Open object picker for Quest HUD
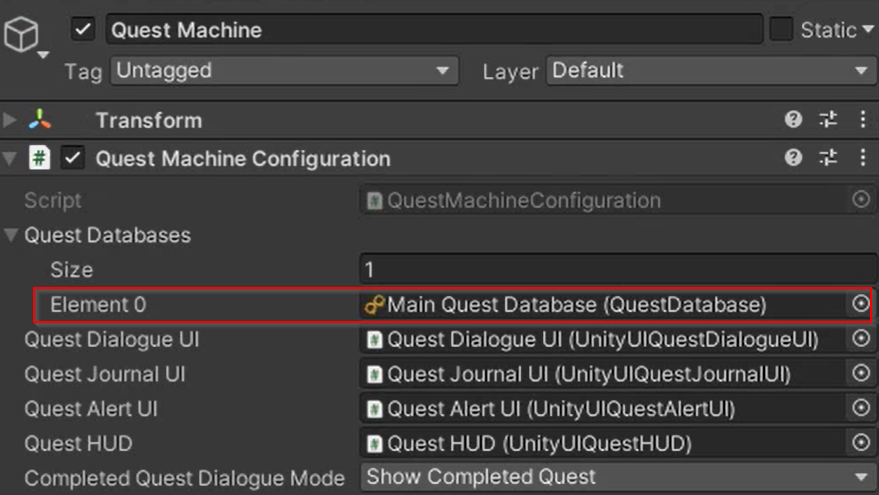Image resolution: width=879 pixels, height=495 pixels. click(x=861, y=443)
